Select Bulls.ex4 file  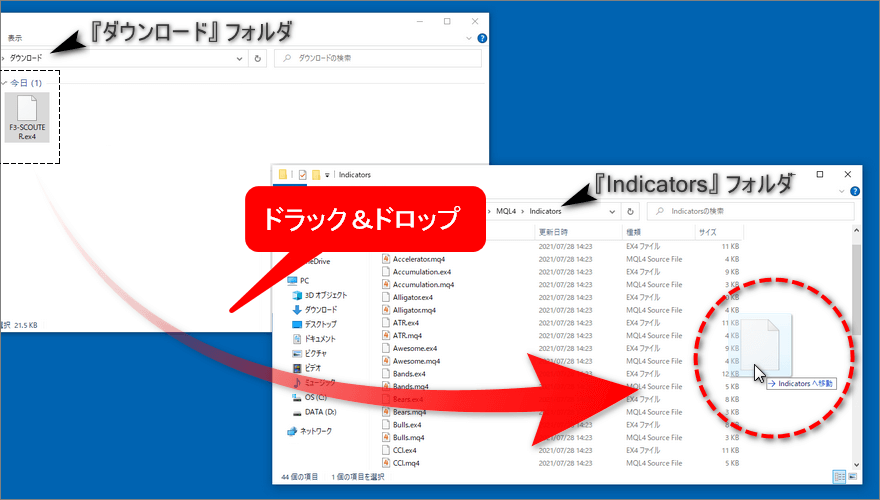[x=407, y=425]
